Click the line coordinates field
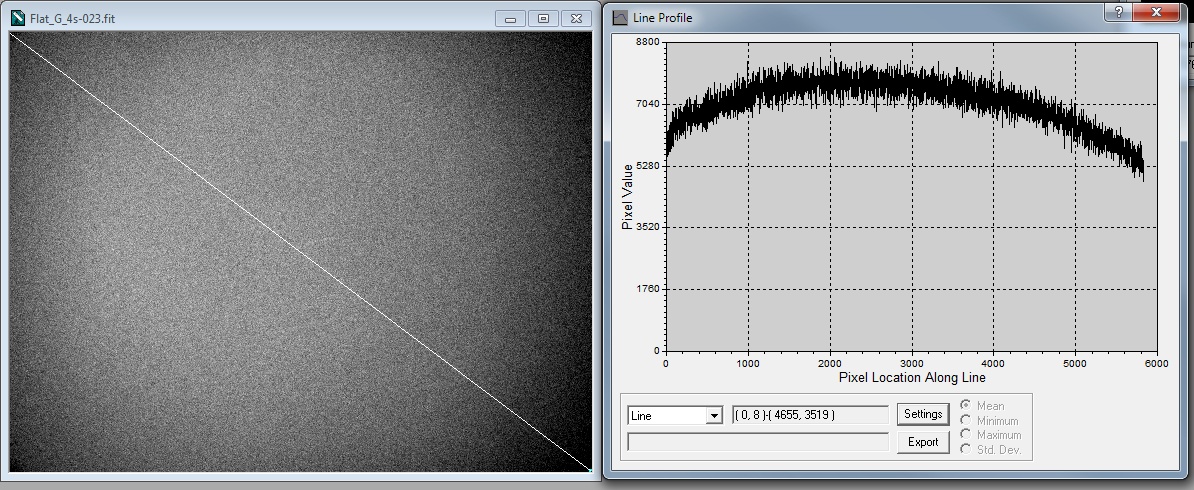The height and width of the screenshot is (490, 1194). (810, 415)
